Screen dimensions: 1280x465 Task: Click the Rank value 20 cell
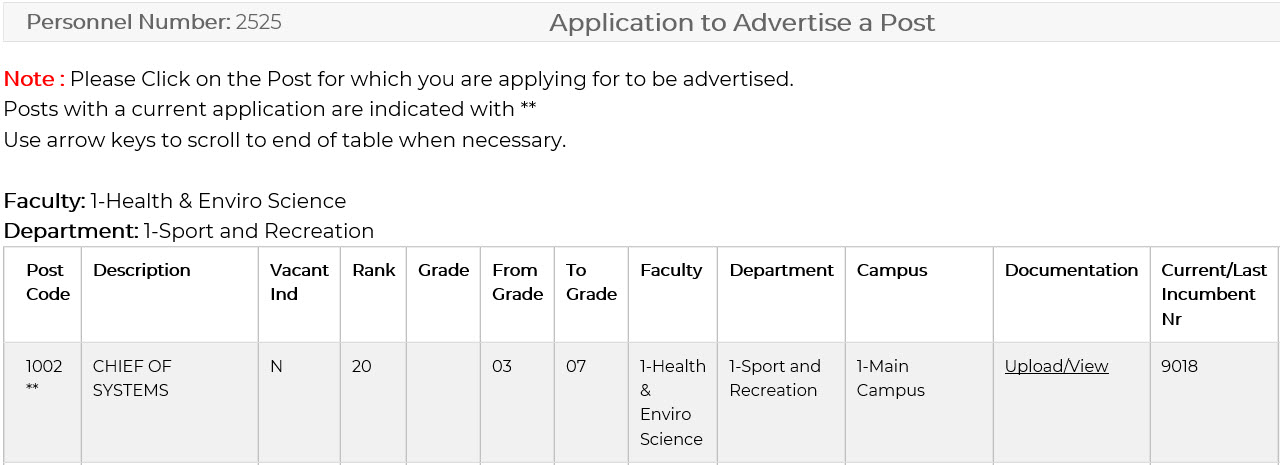tap(362, 366)
